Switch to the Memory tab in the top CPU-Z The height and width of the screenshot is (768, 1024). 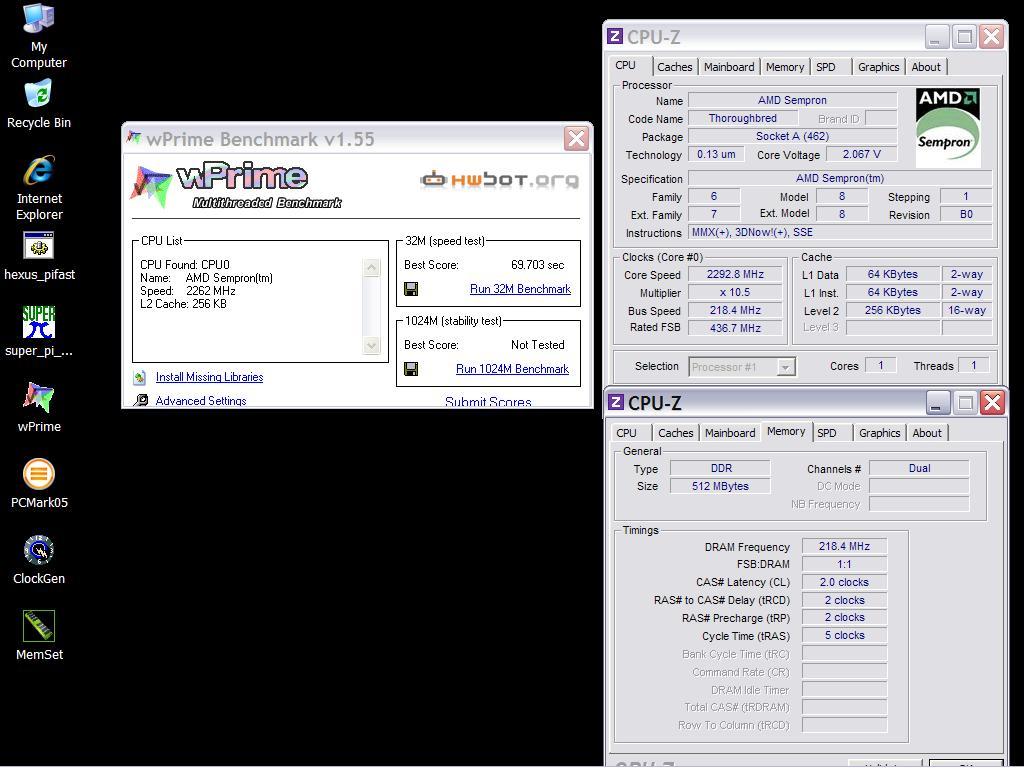pos(784,67)
